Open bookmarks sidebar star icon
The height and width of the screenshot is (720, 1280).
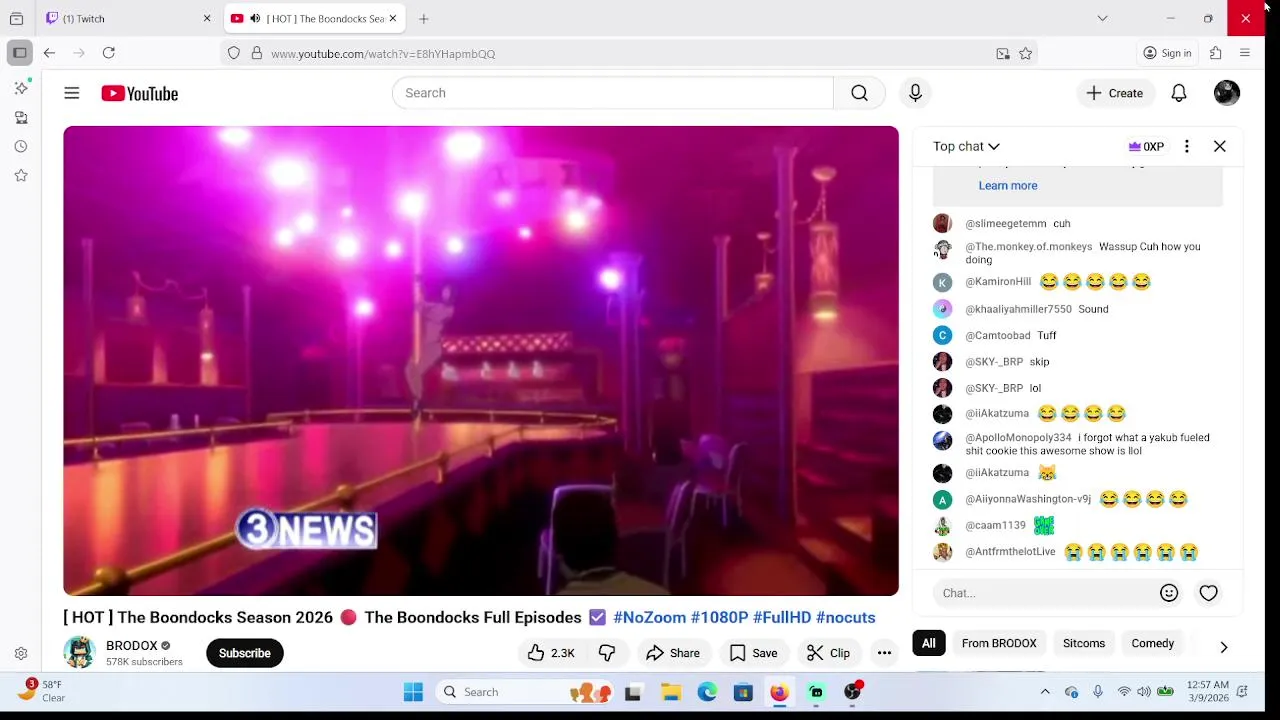[21, 175]
